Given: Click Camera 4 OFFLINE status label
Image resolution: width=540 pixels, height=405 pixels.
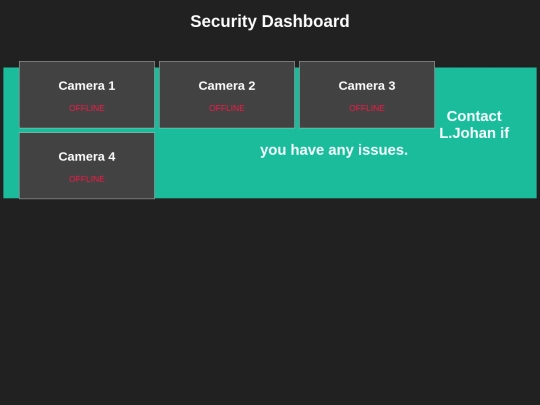Looking at the screenshot, I should [x=87, y=179].
